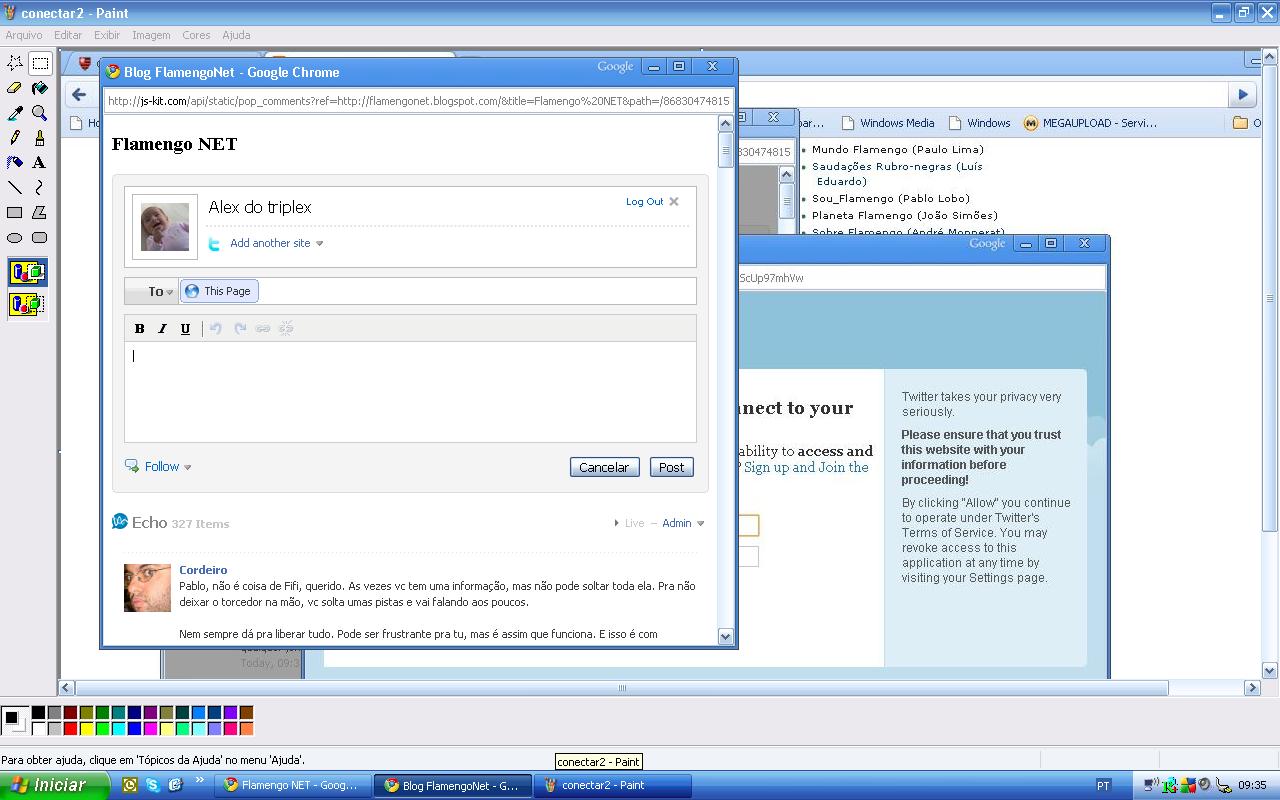Enable transparent selection mode option
Viewport: 1280px width, 800px height.
(x=27, y=304)
